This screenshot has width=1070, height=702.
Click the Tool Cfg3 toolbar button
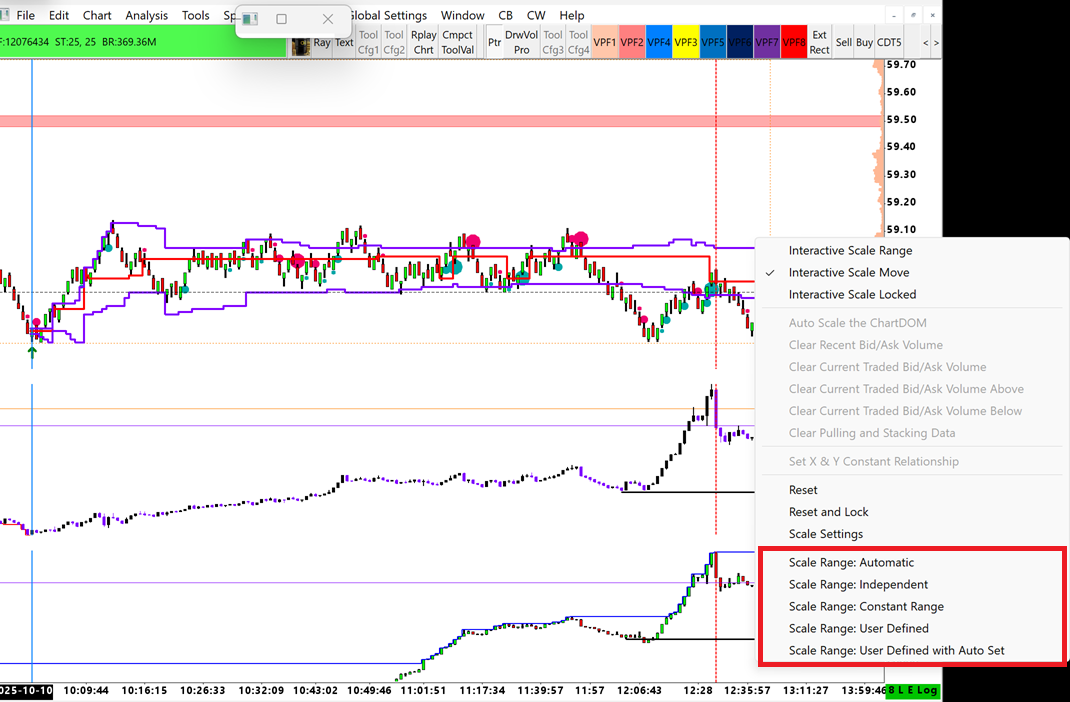click(x=553, y=42)
